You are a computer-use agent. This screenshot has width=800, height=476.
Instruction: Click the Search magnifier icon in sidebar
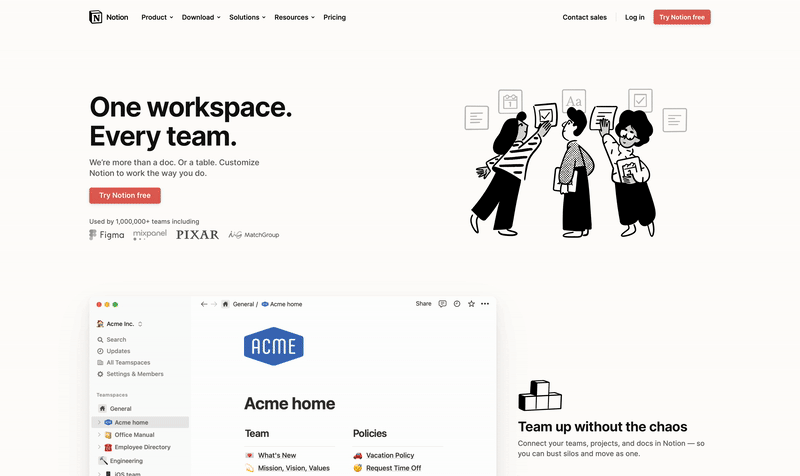(100, 339)
